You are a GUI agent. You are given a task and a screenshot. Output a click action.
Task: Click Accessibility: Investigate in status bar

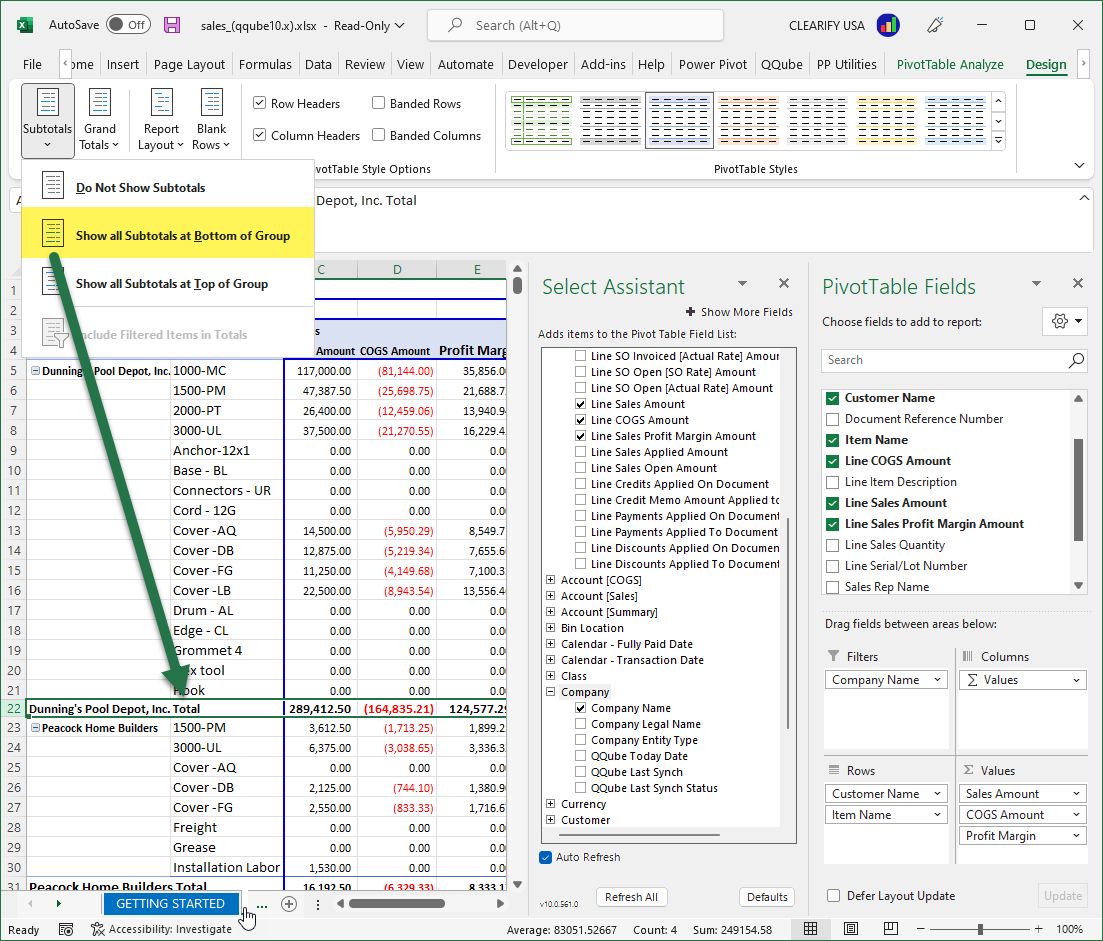point(162,929)
